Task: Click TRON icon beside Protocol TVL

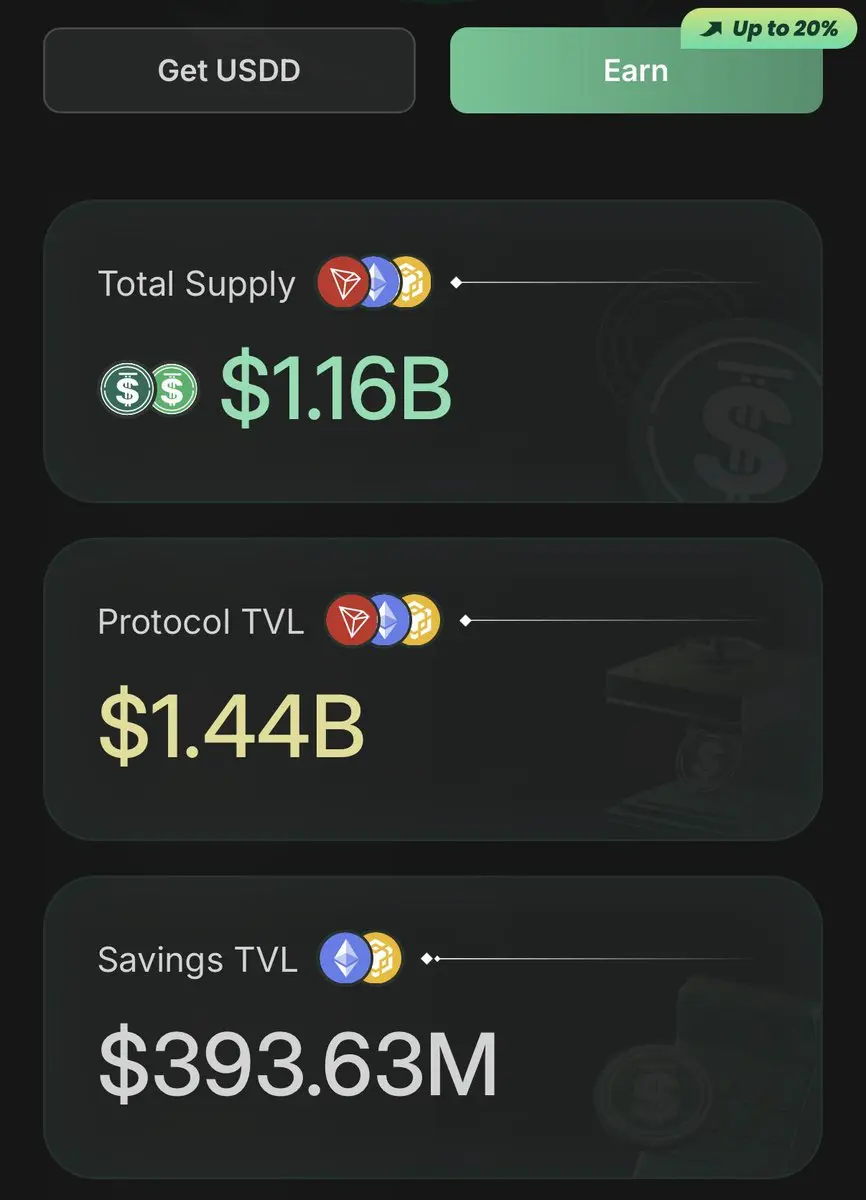Action: click(353, 620)
